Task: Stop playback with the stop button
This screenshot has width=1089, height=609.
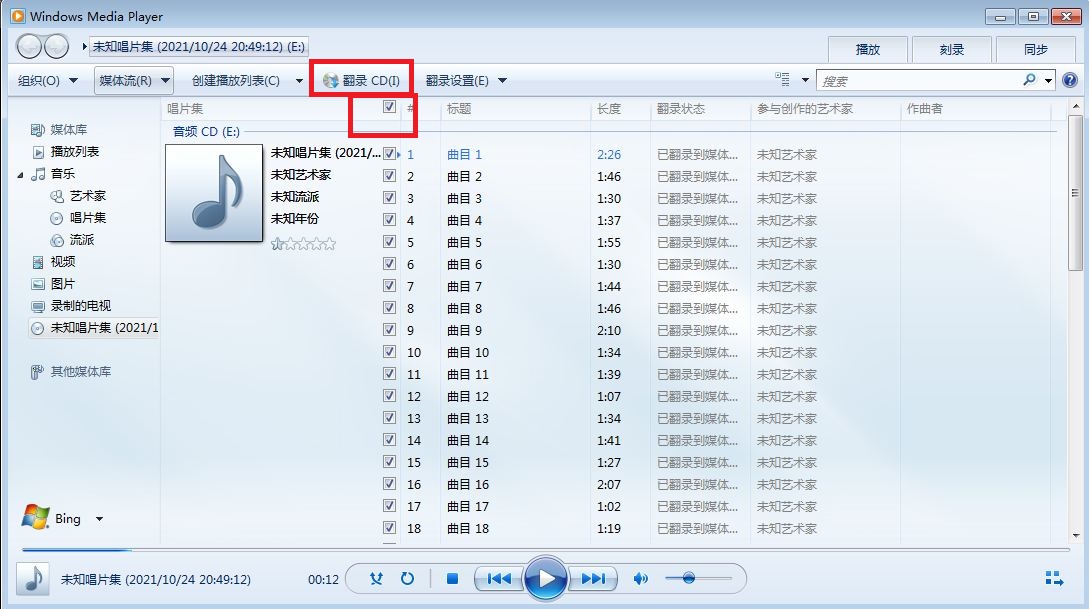Action: click(x=452, y=578)
